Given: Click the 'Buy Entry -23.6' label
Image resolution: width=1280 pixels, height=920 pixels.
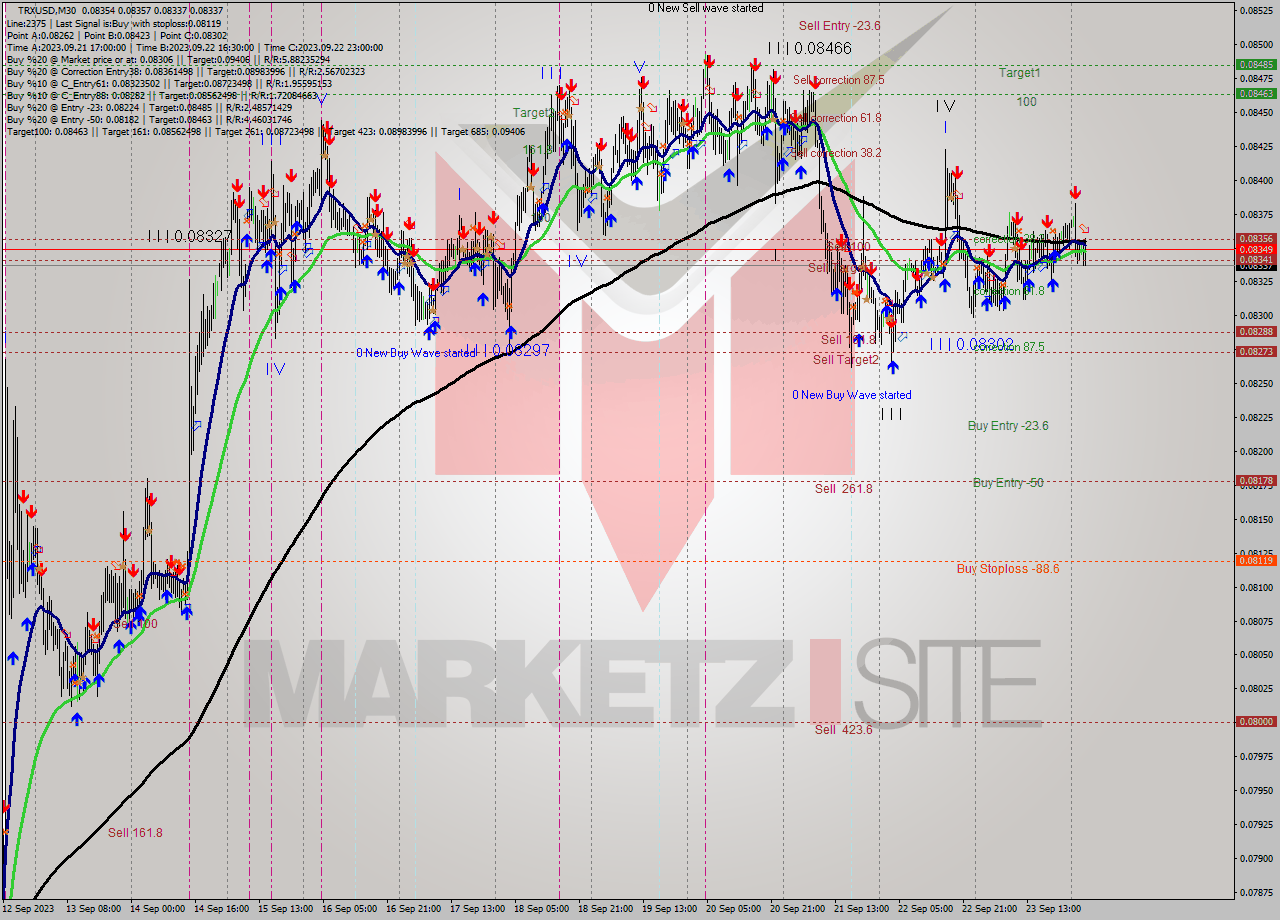Looking at the screenshot, I should pyautogui.click(x=1008, y=426).
